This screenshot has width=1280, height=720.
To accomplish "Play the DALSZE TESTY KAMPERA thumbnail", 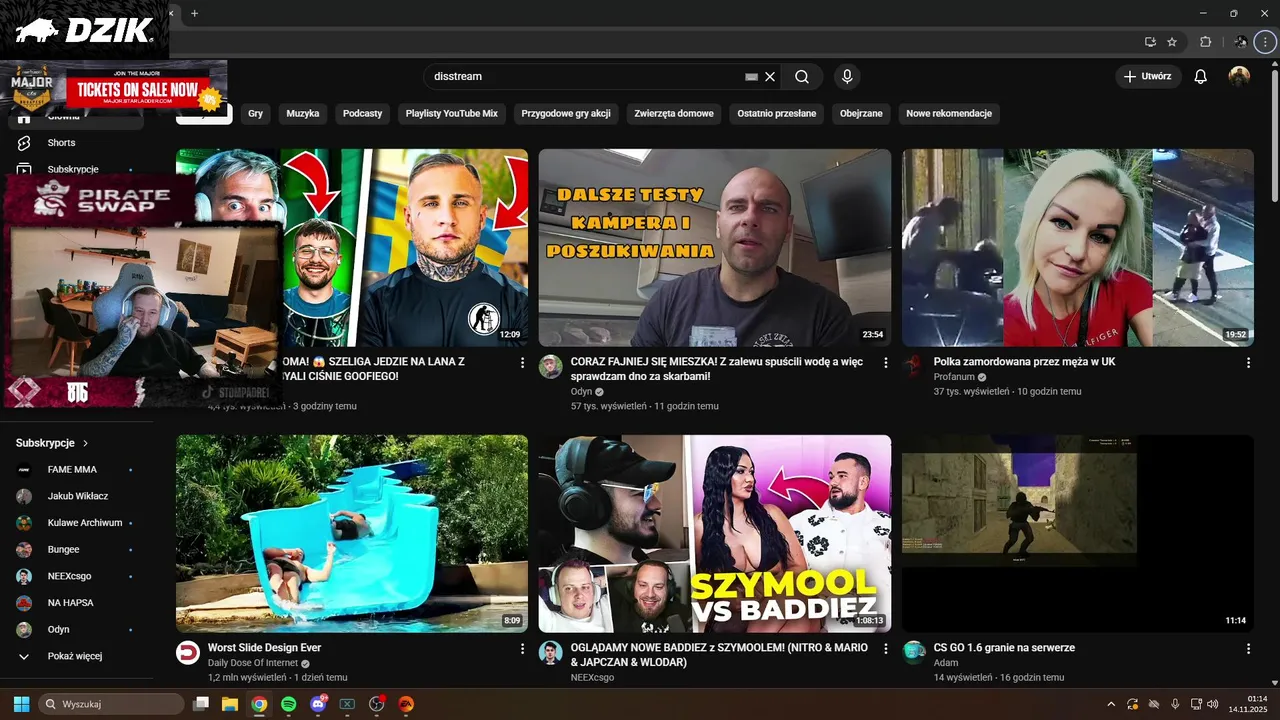I will 715,248.
